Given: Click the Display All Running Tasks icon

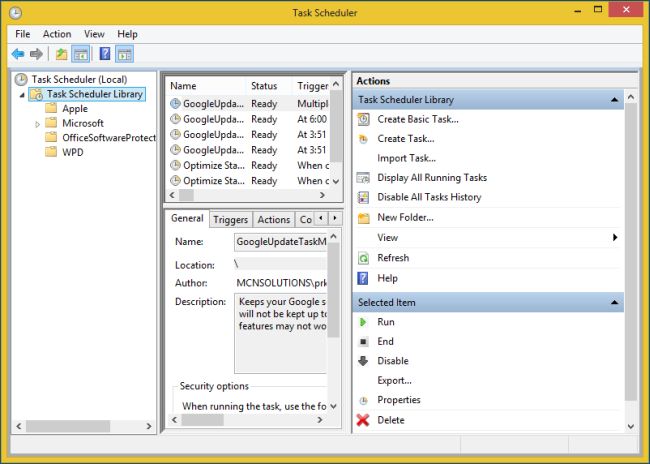Looking at the screenshot, I should [x=363, y=178].
